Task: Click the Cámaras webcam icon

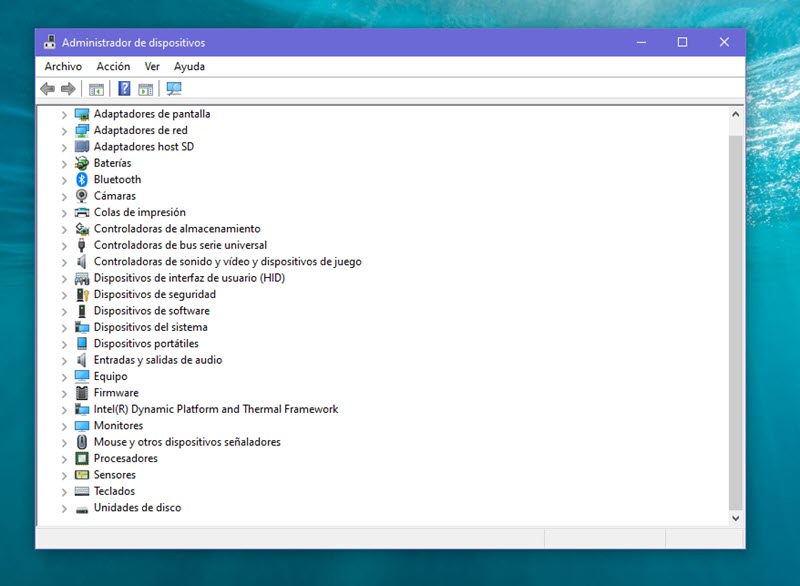Action: [x=82, y=196]
